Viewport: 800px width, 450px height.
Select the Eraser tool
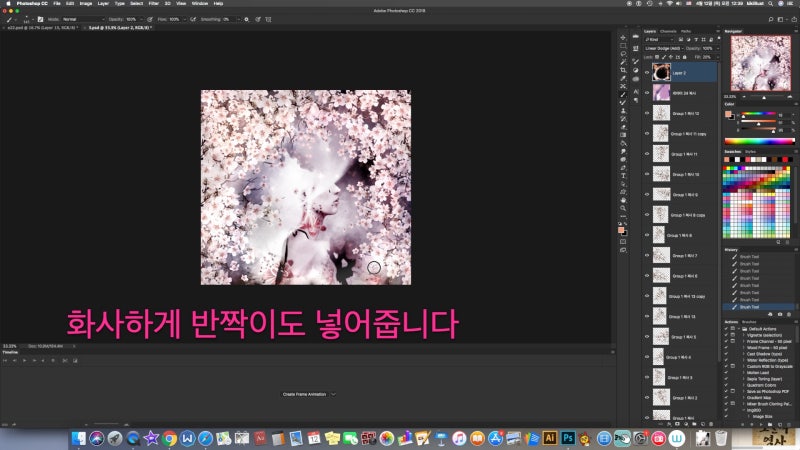click(623, 127)
